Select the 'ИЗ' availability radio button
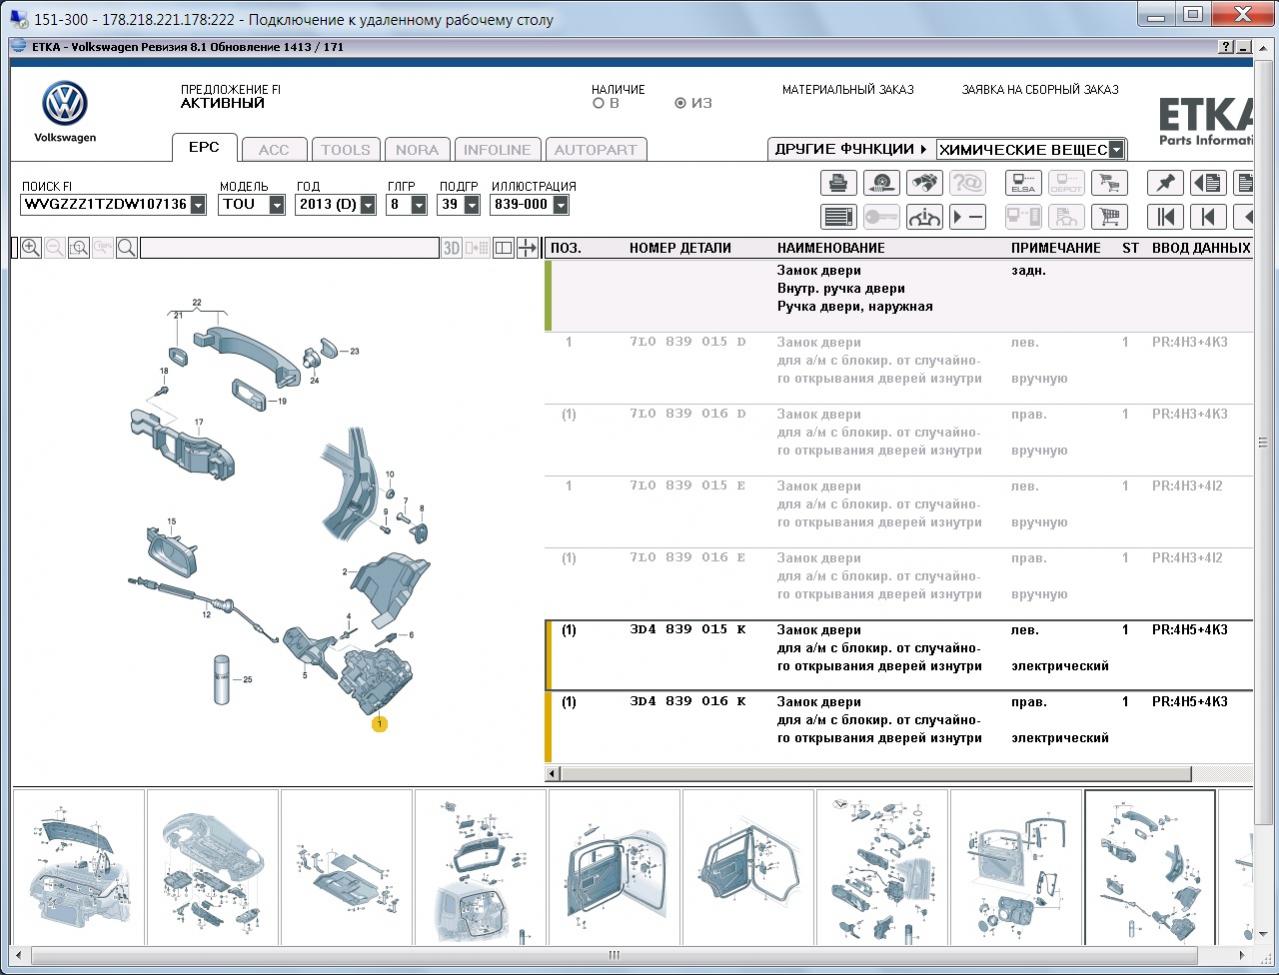1279x975 pixels. (681, 103)
